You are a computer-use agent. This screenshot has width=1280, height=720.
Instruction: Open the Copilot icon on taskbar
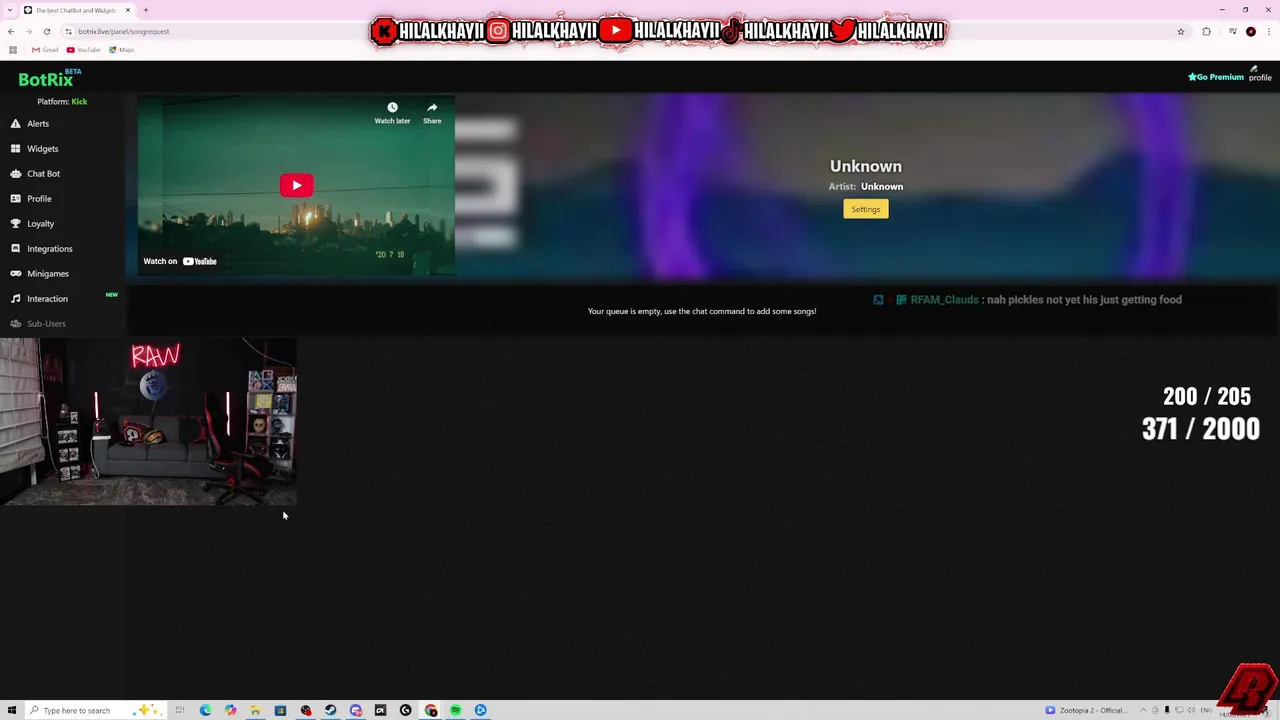point(230,710)
